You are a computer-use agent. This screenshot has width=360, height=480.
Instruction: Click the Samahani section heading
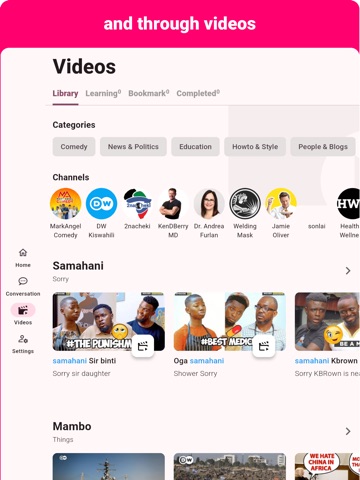click(78, 266)
